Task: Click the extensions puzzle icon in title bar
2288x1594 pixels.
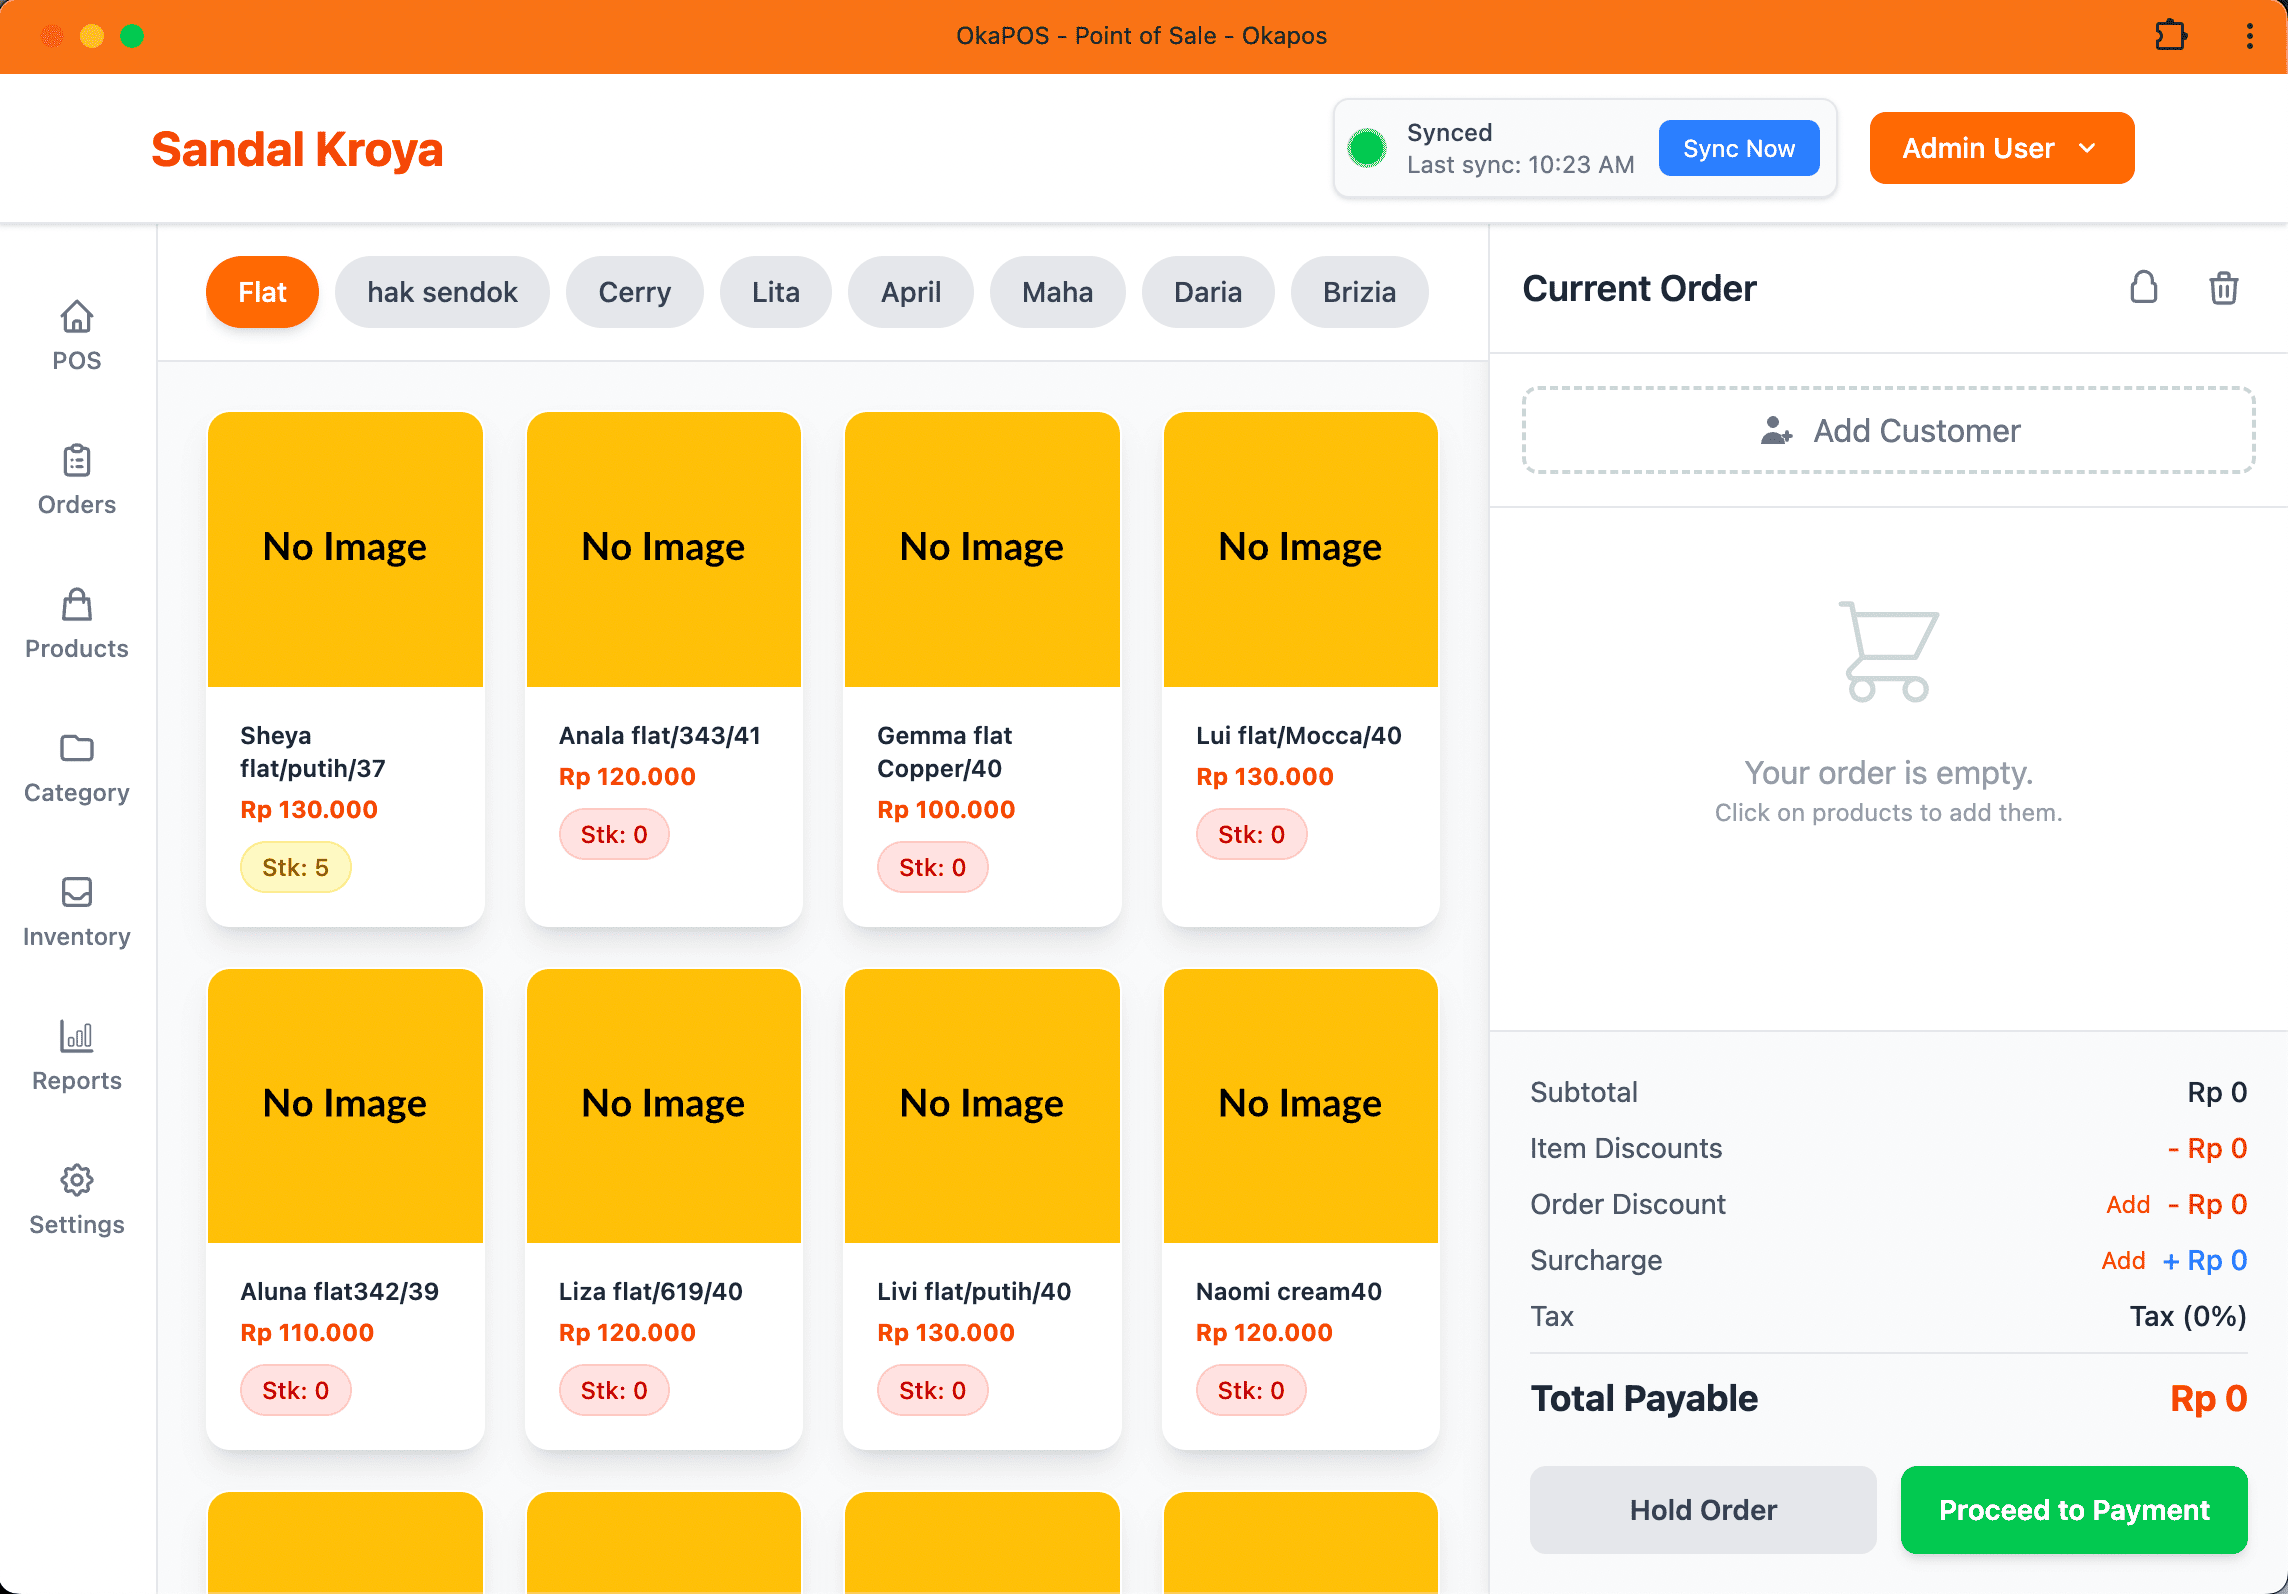Action: pyautogui.click(x=2170, y=36)
